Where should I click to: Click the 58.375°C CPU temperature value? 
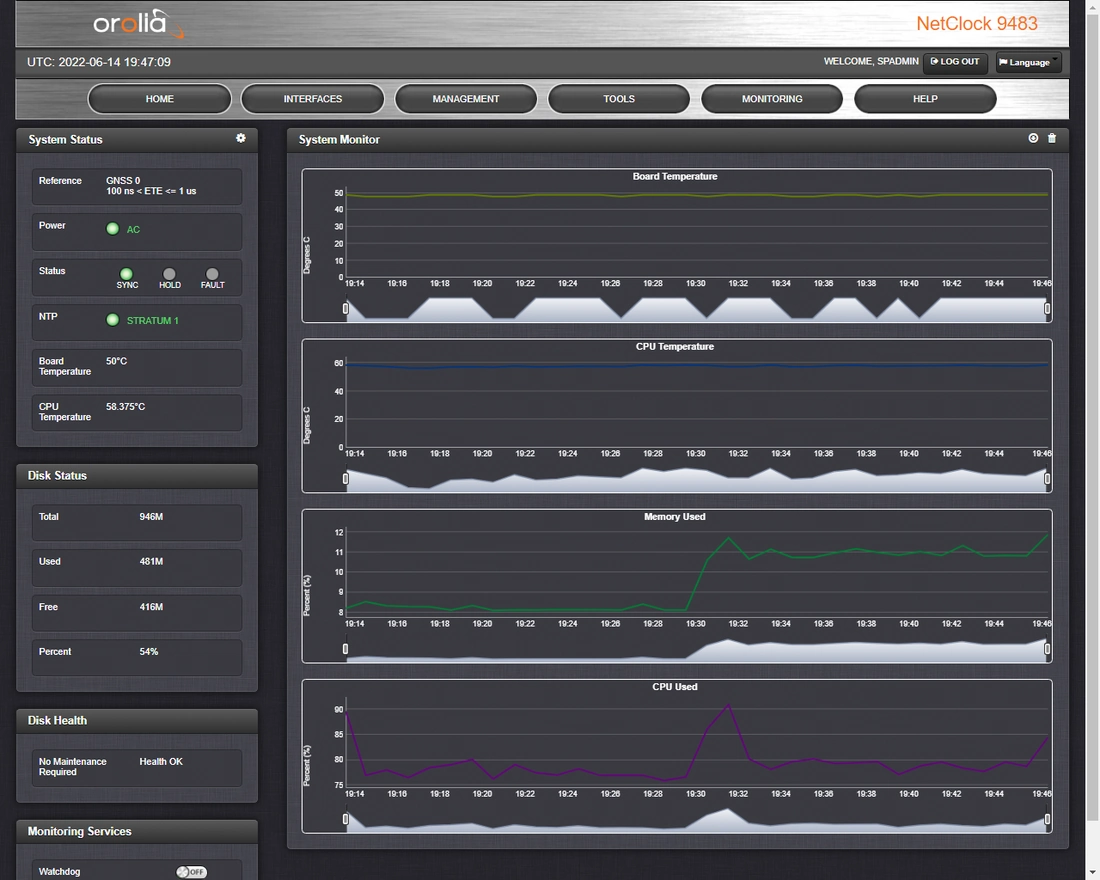126,406
